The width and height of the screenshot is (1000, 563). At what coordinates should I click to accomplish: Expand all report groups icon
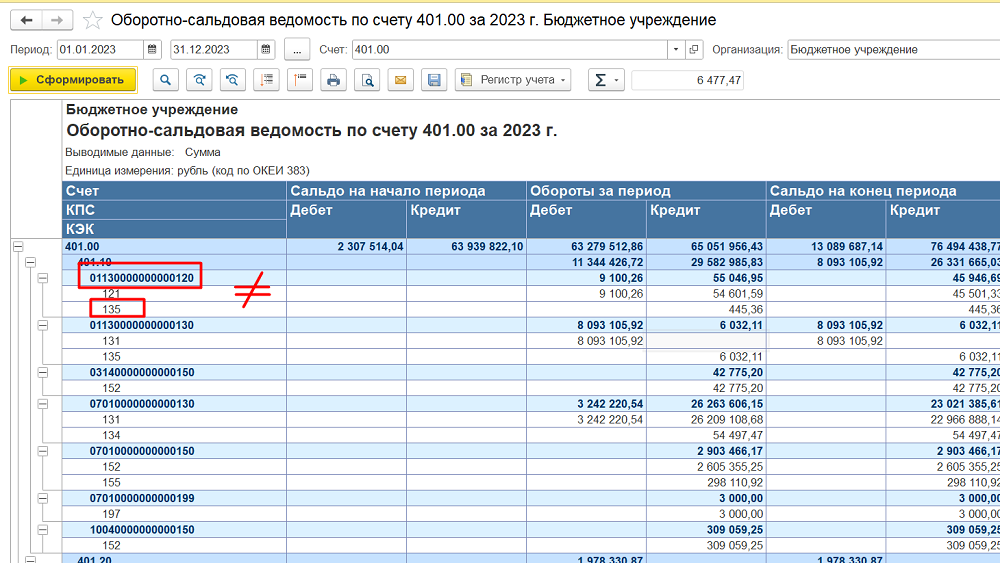click(267, 80)
